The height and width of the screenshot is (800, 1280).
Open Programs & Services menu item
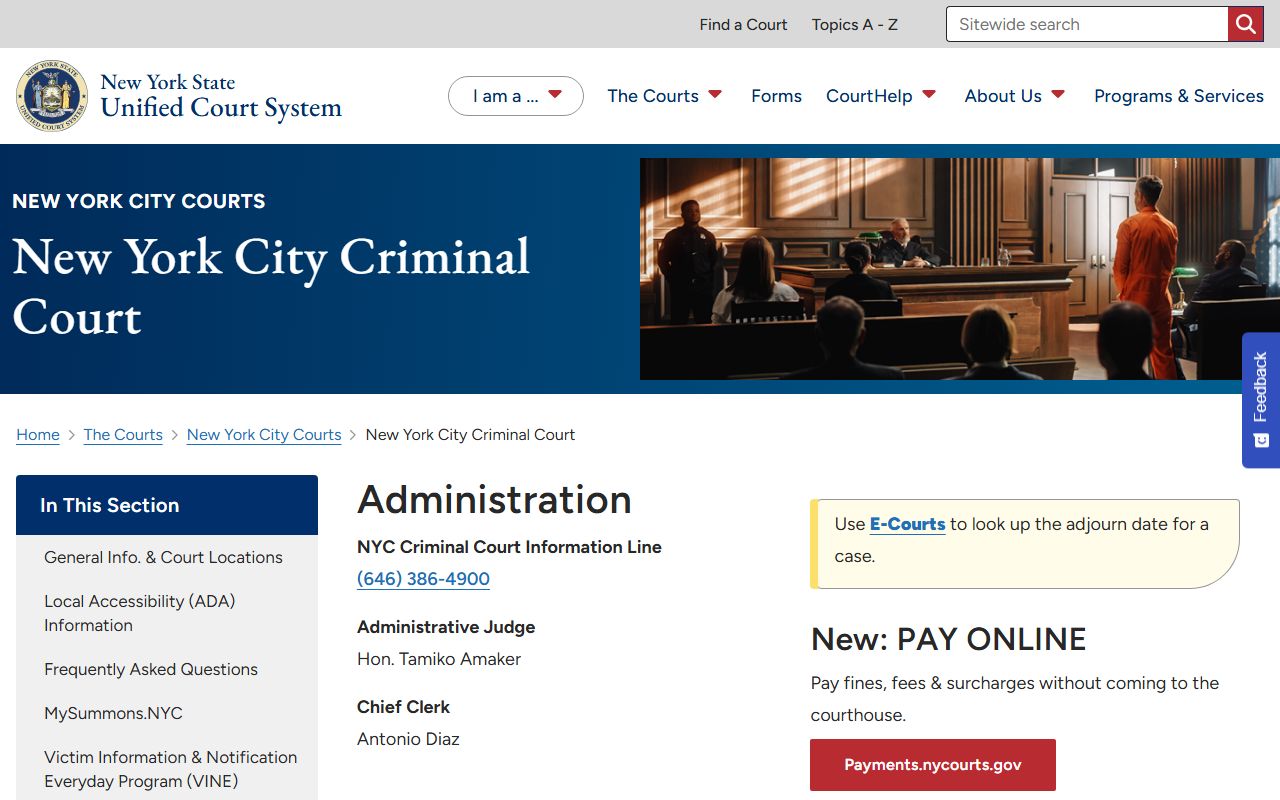1179,96
